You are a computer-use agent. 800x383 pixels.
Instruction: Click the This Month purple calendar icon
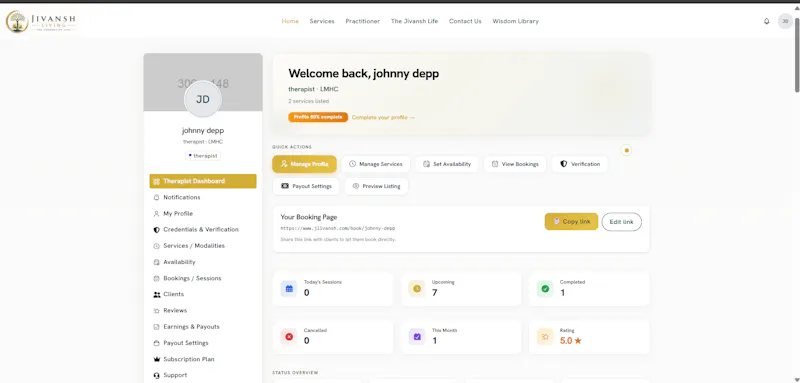click(417, 337)
